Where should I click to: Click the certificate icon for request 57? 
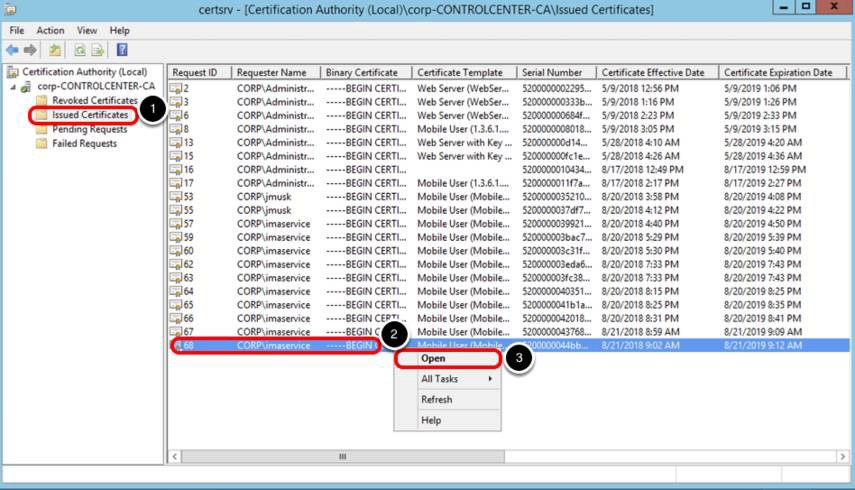176,223
